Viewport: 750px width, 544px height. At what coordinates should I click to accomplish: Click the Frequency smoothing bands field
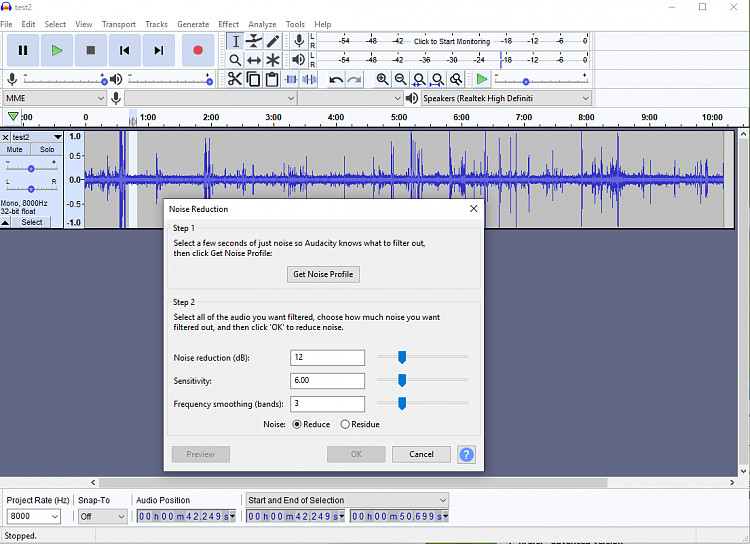pos(327,404)
